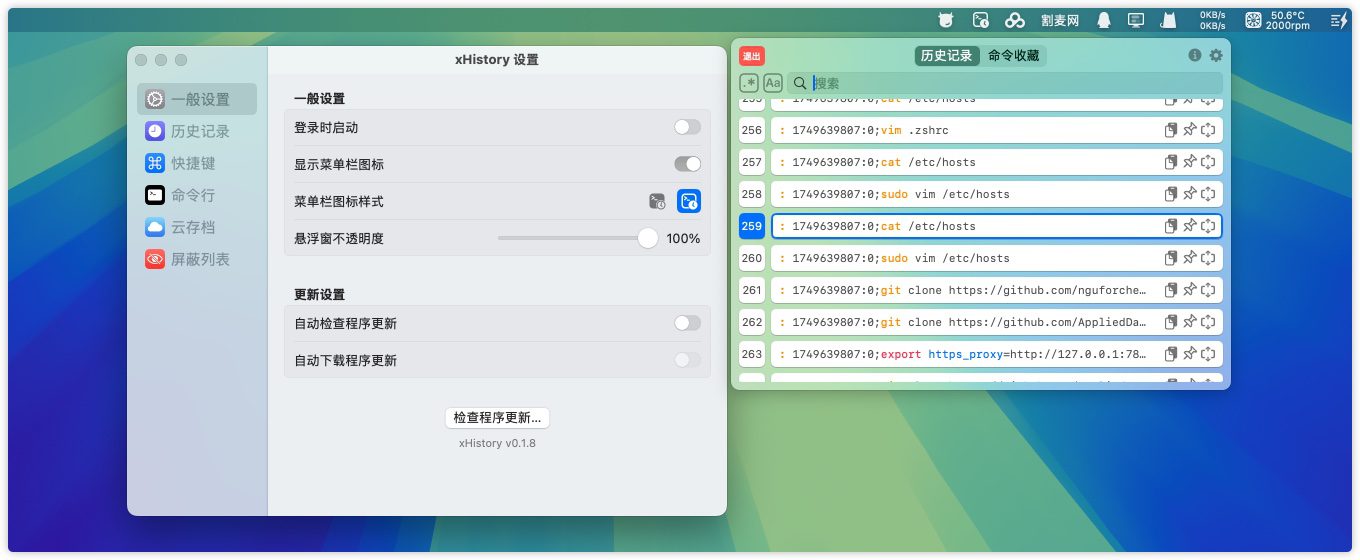Screen dimensions: 1360x560
Task: Switch to 命令收藏 tab
Action: click(1013, 56)
